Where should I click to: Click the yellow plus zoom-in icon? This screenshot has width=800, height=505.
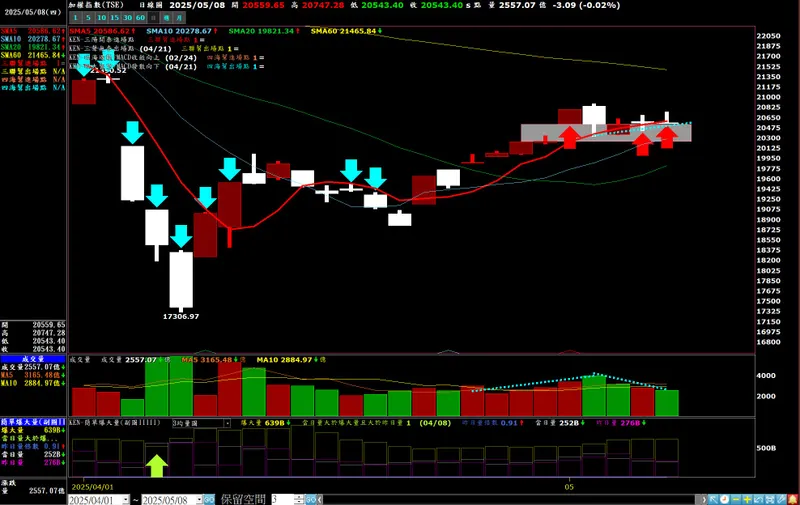(747, 499)
